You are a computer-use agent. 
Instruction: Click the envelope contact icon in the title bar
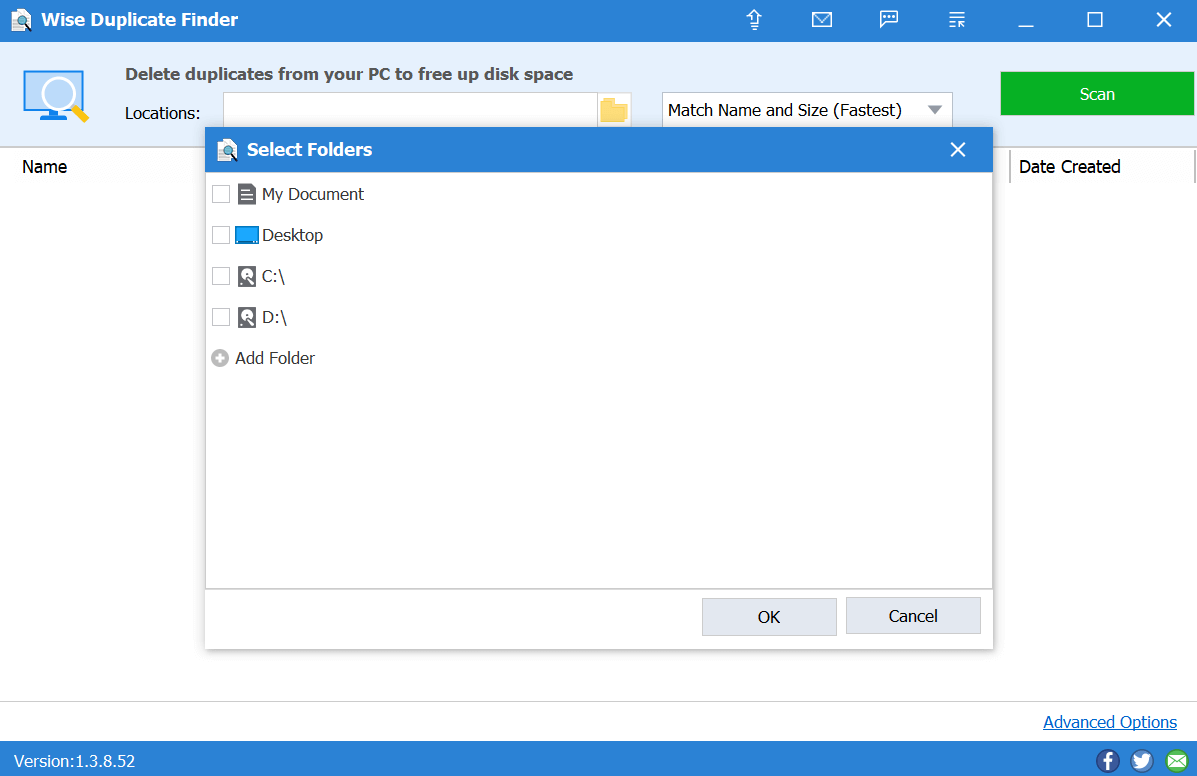[822, 20]
